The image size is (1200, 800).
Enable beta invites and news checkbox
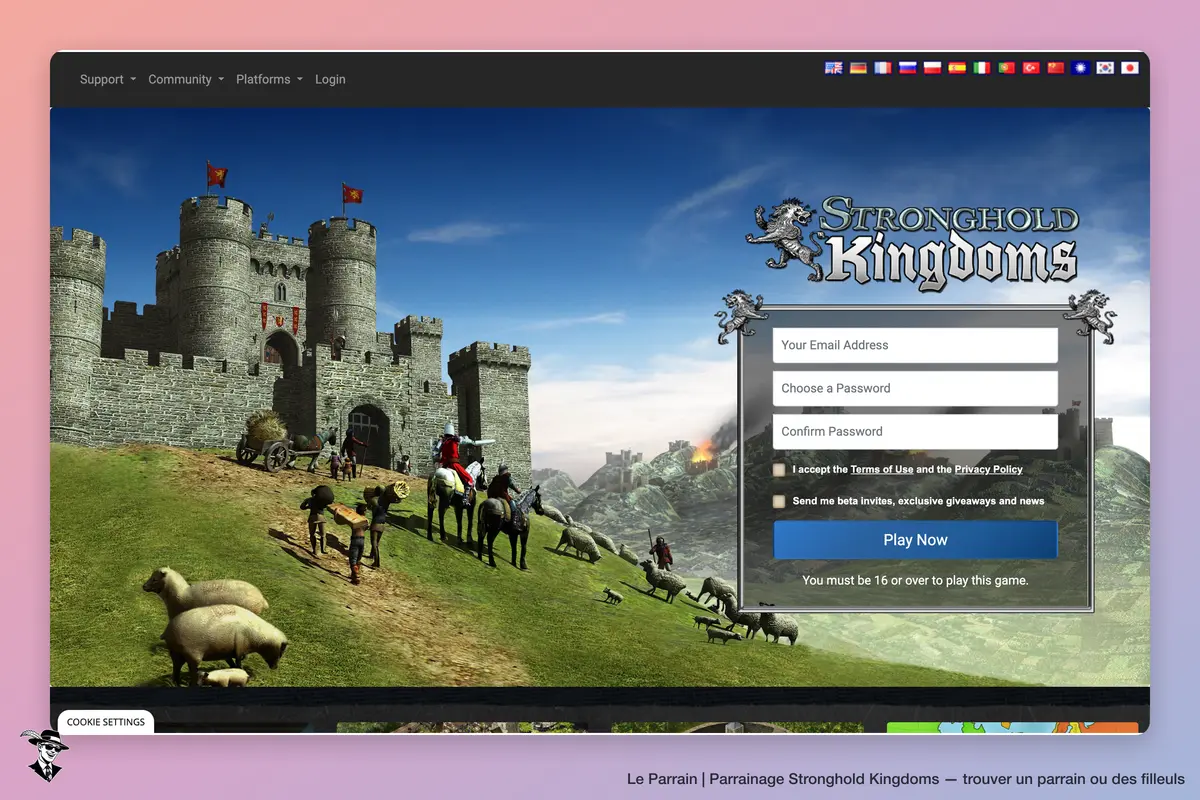pyautogui.click(x=779, y=501)
